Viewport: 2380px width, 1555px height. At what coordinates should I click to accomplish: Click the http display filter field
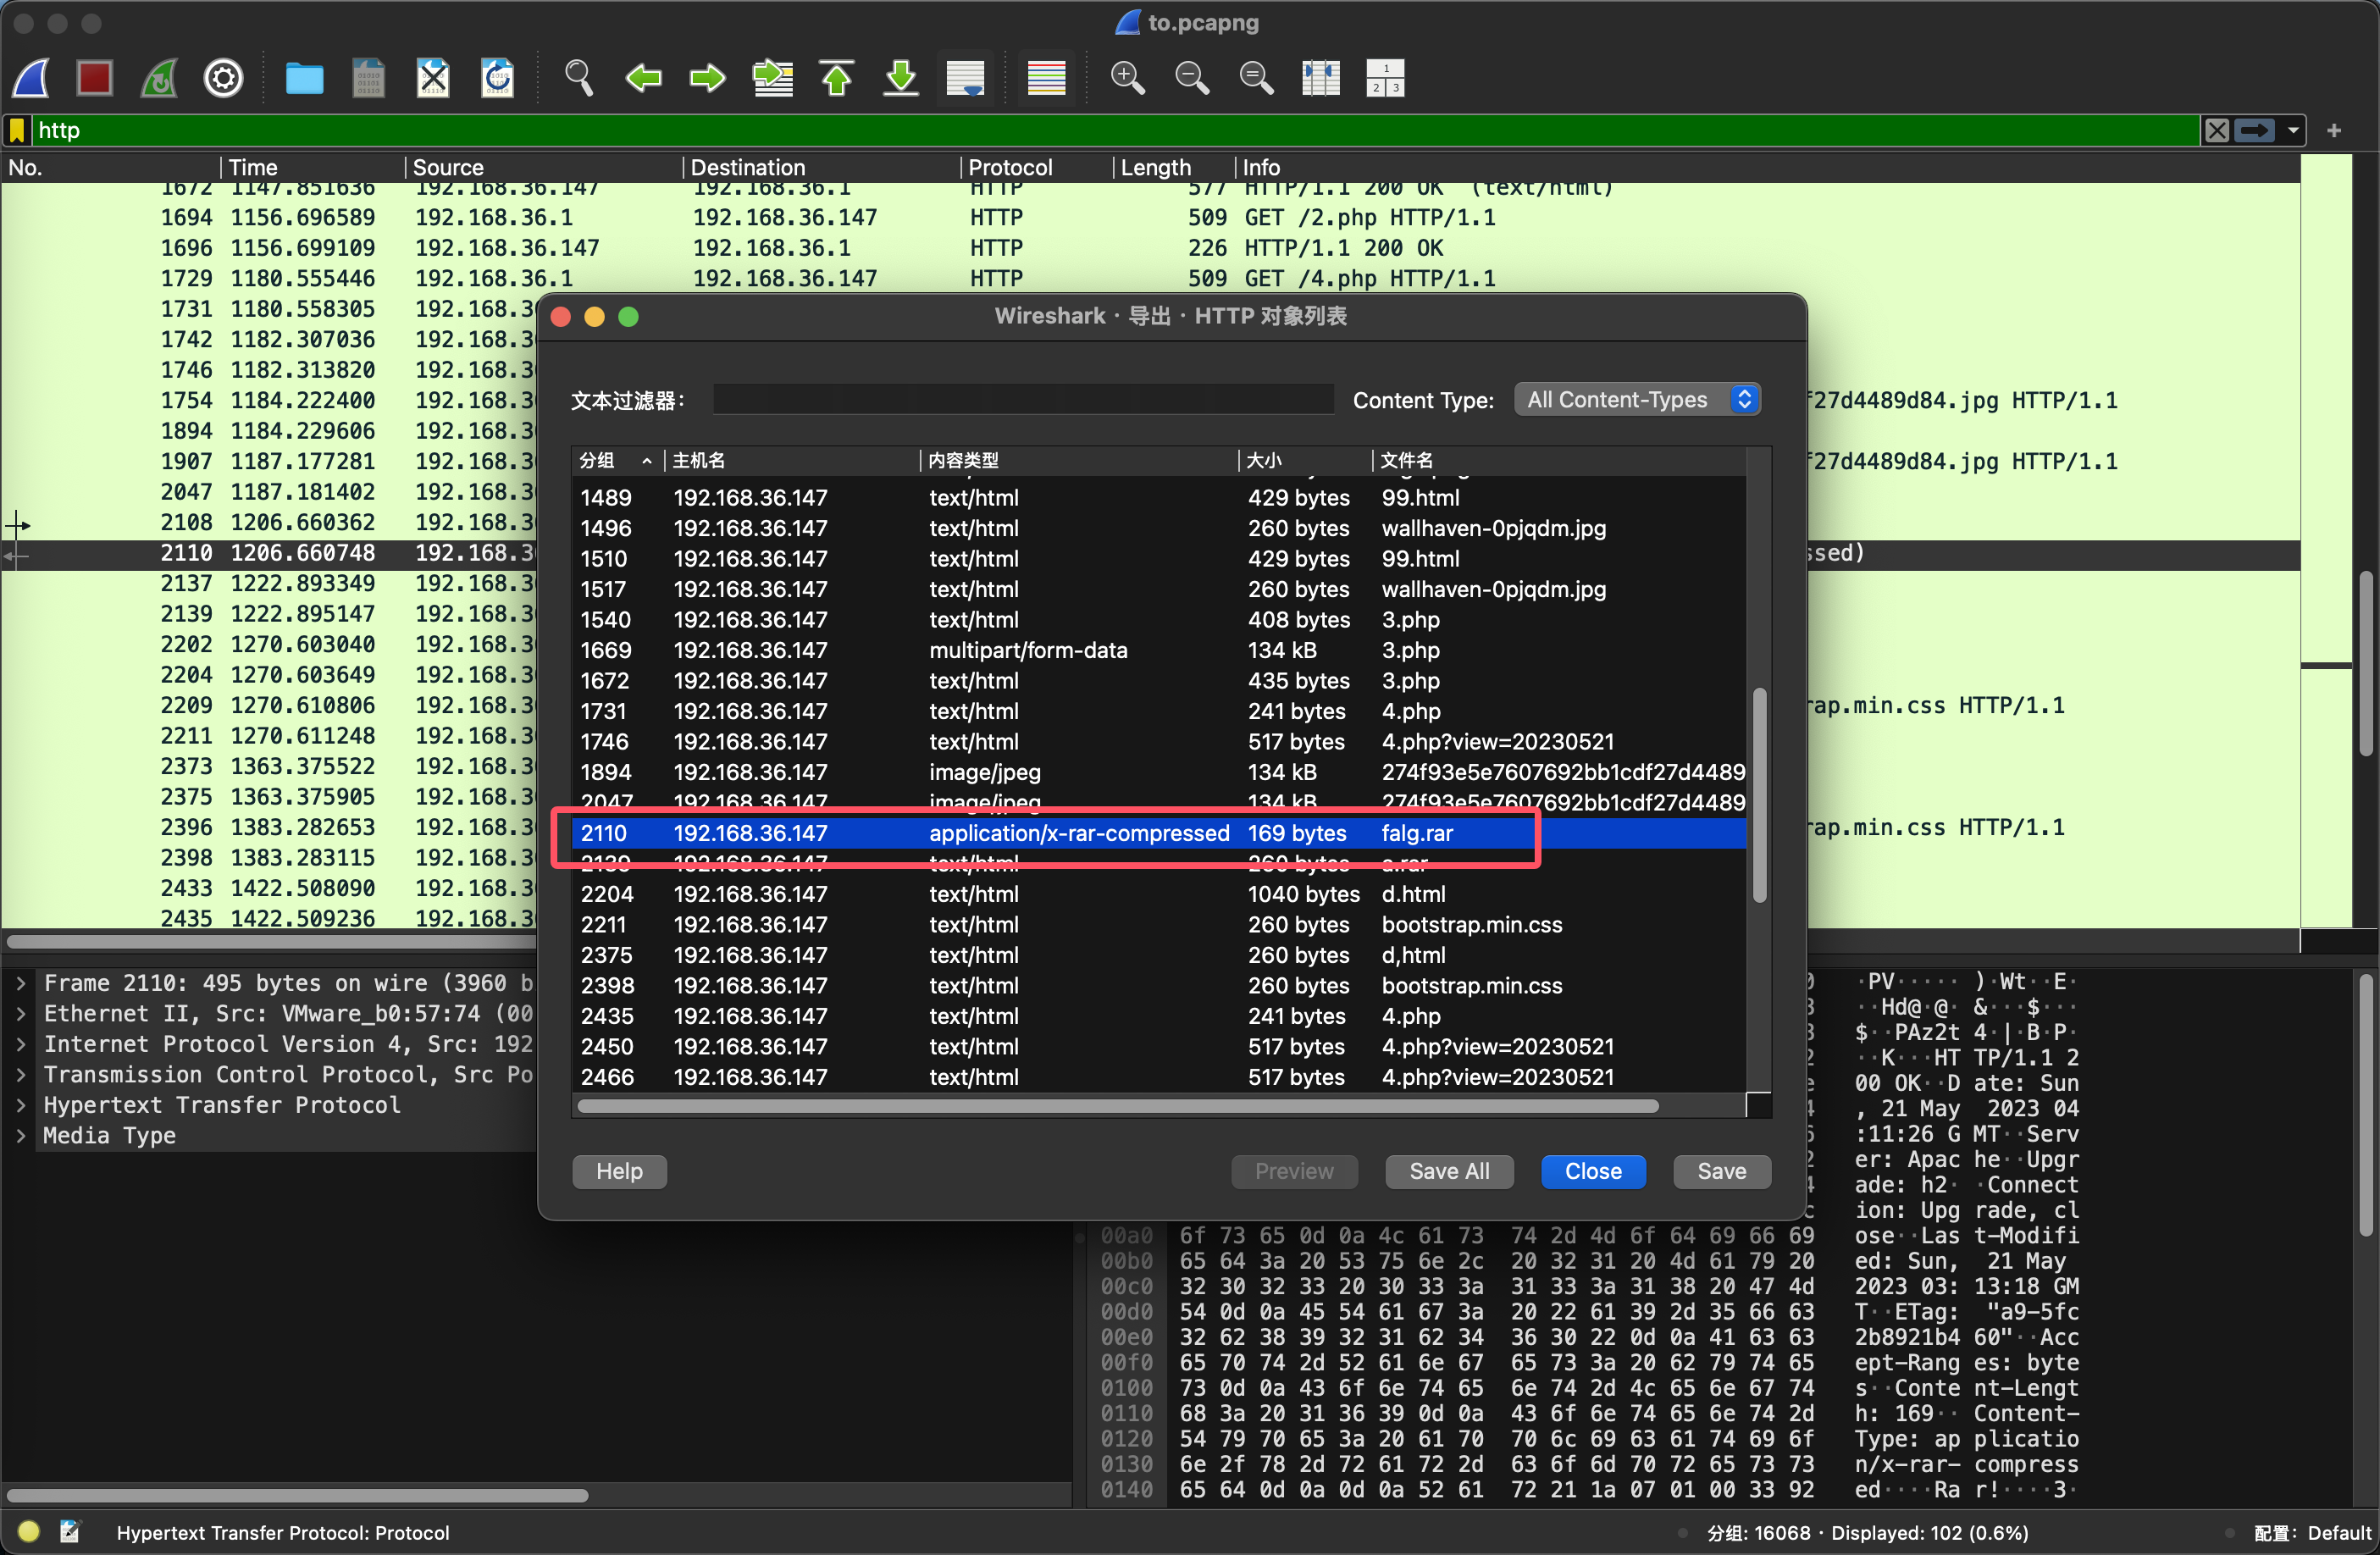point(1115,130)
